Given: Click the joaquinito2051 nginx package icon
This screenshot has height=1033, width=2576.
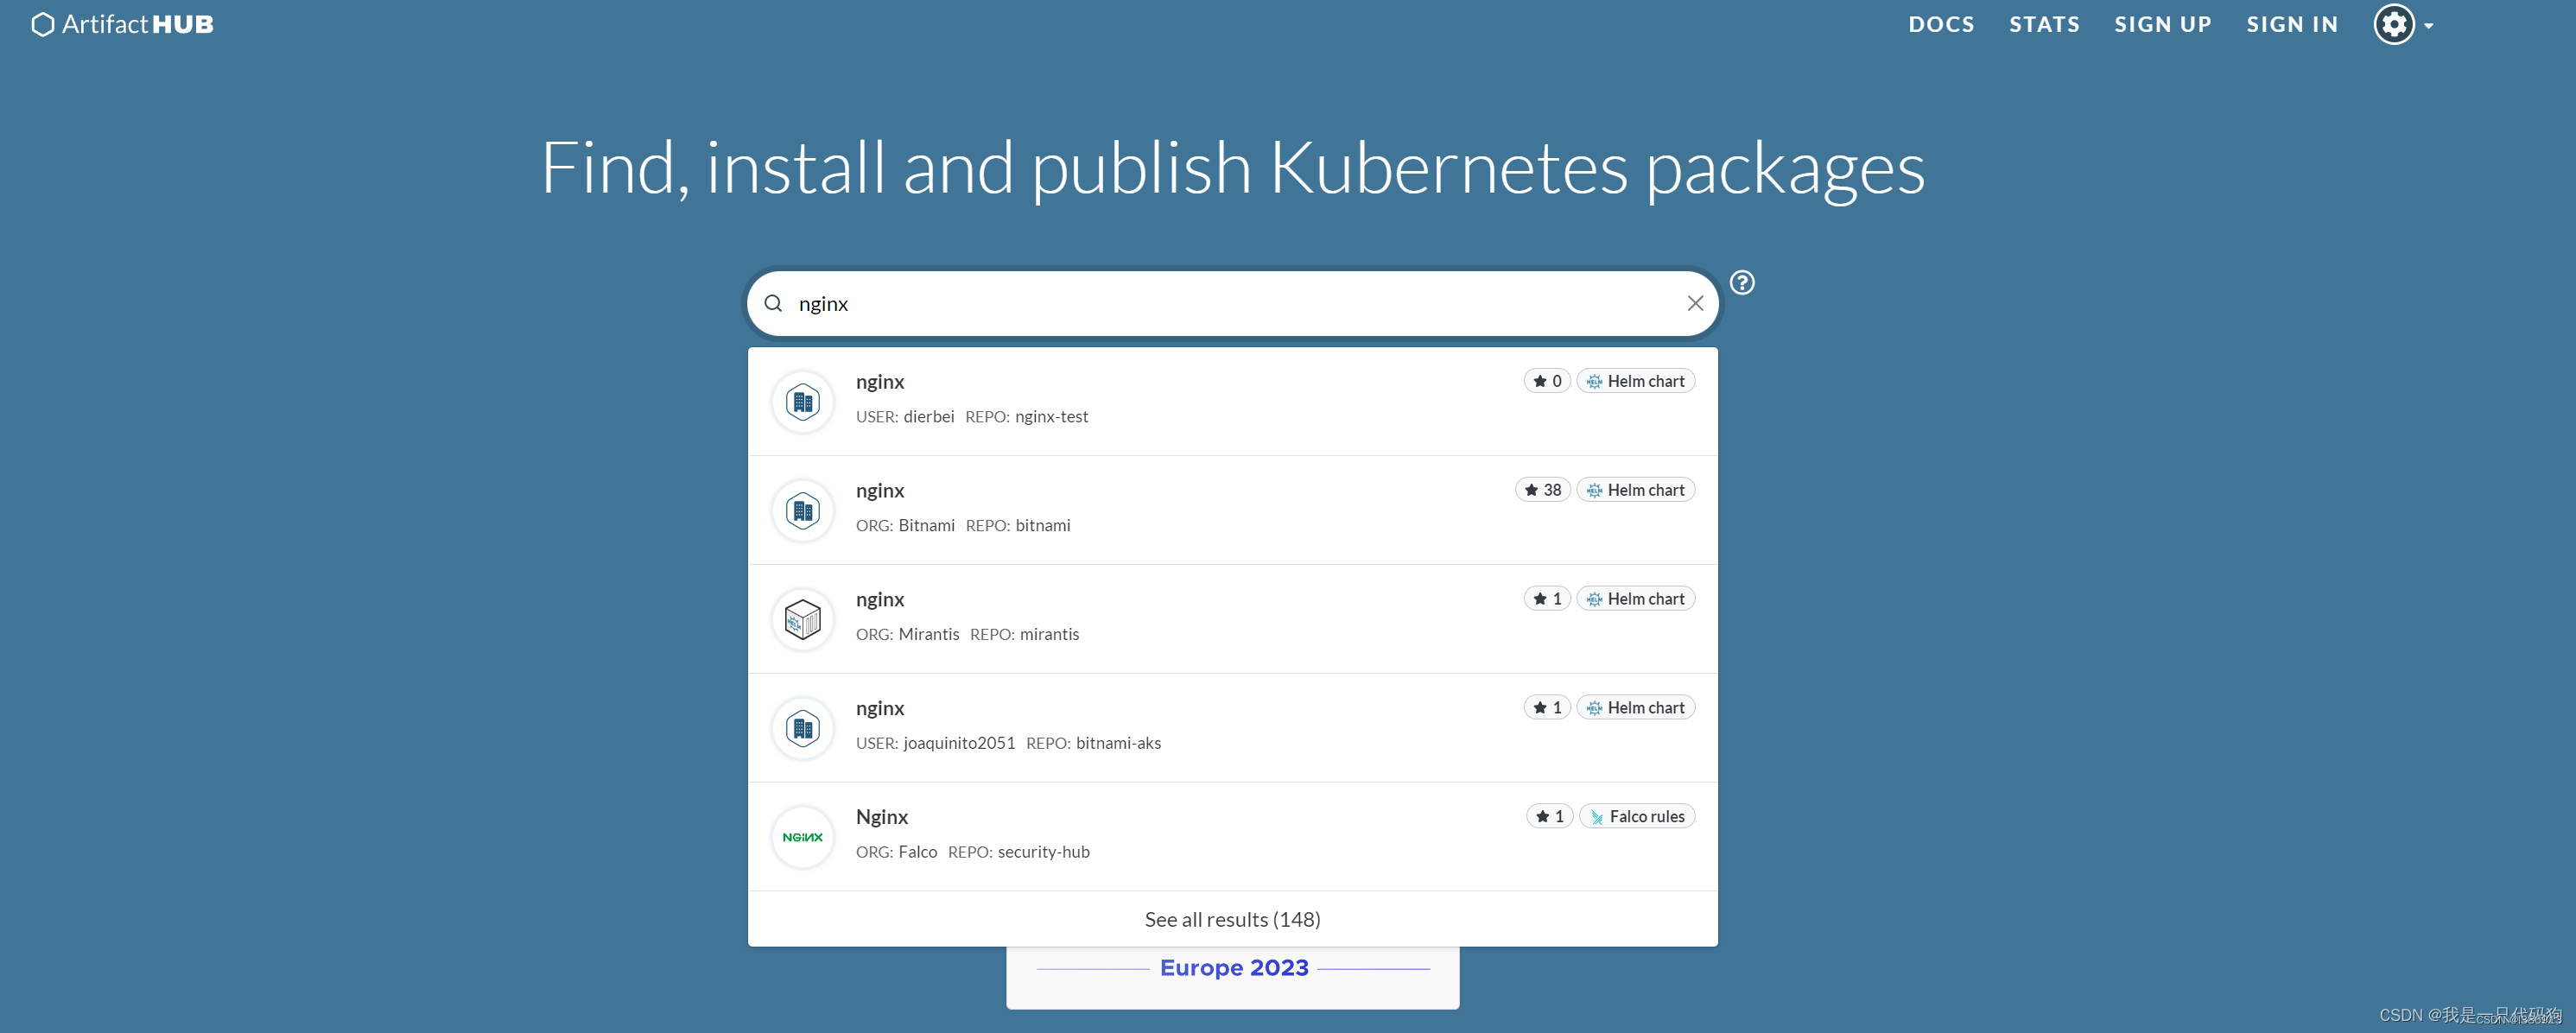Looking at the screenshot, I should [x=802, y=729].
